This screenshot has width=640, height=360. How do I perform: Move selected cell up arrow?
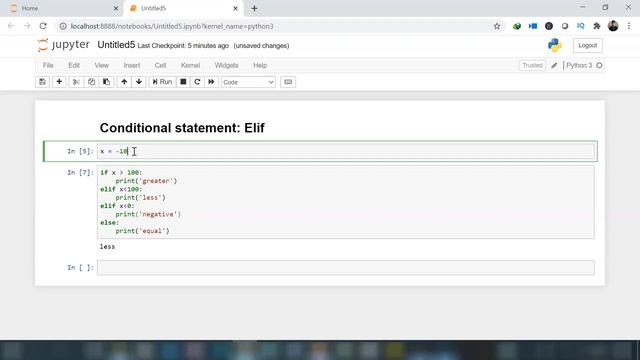point(124,82)
